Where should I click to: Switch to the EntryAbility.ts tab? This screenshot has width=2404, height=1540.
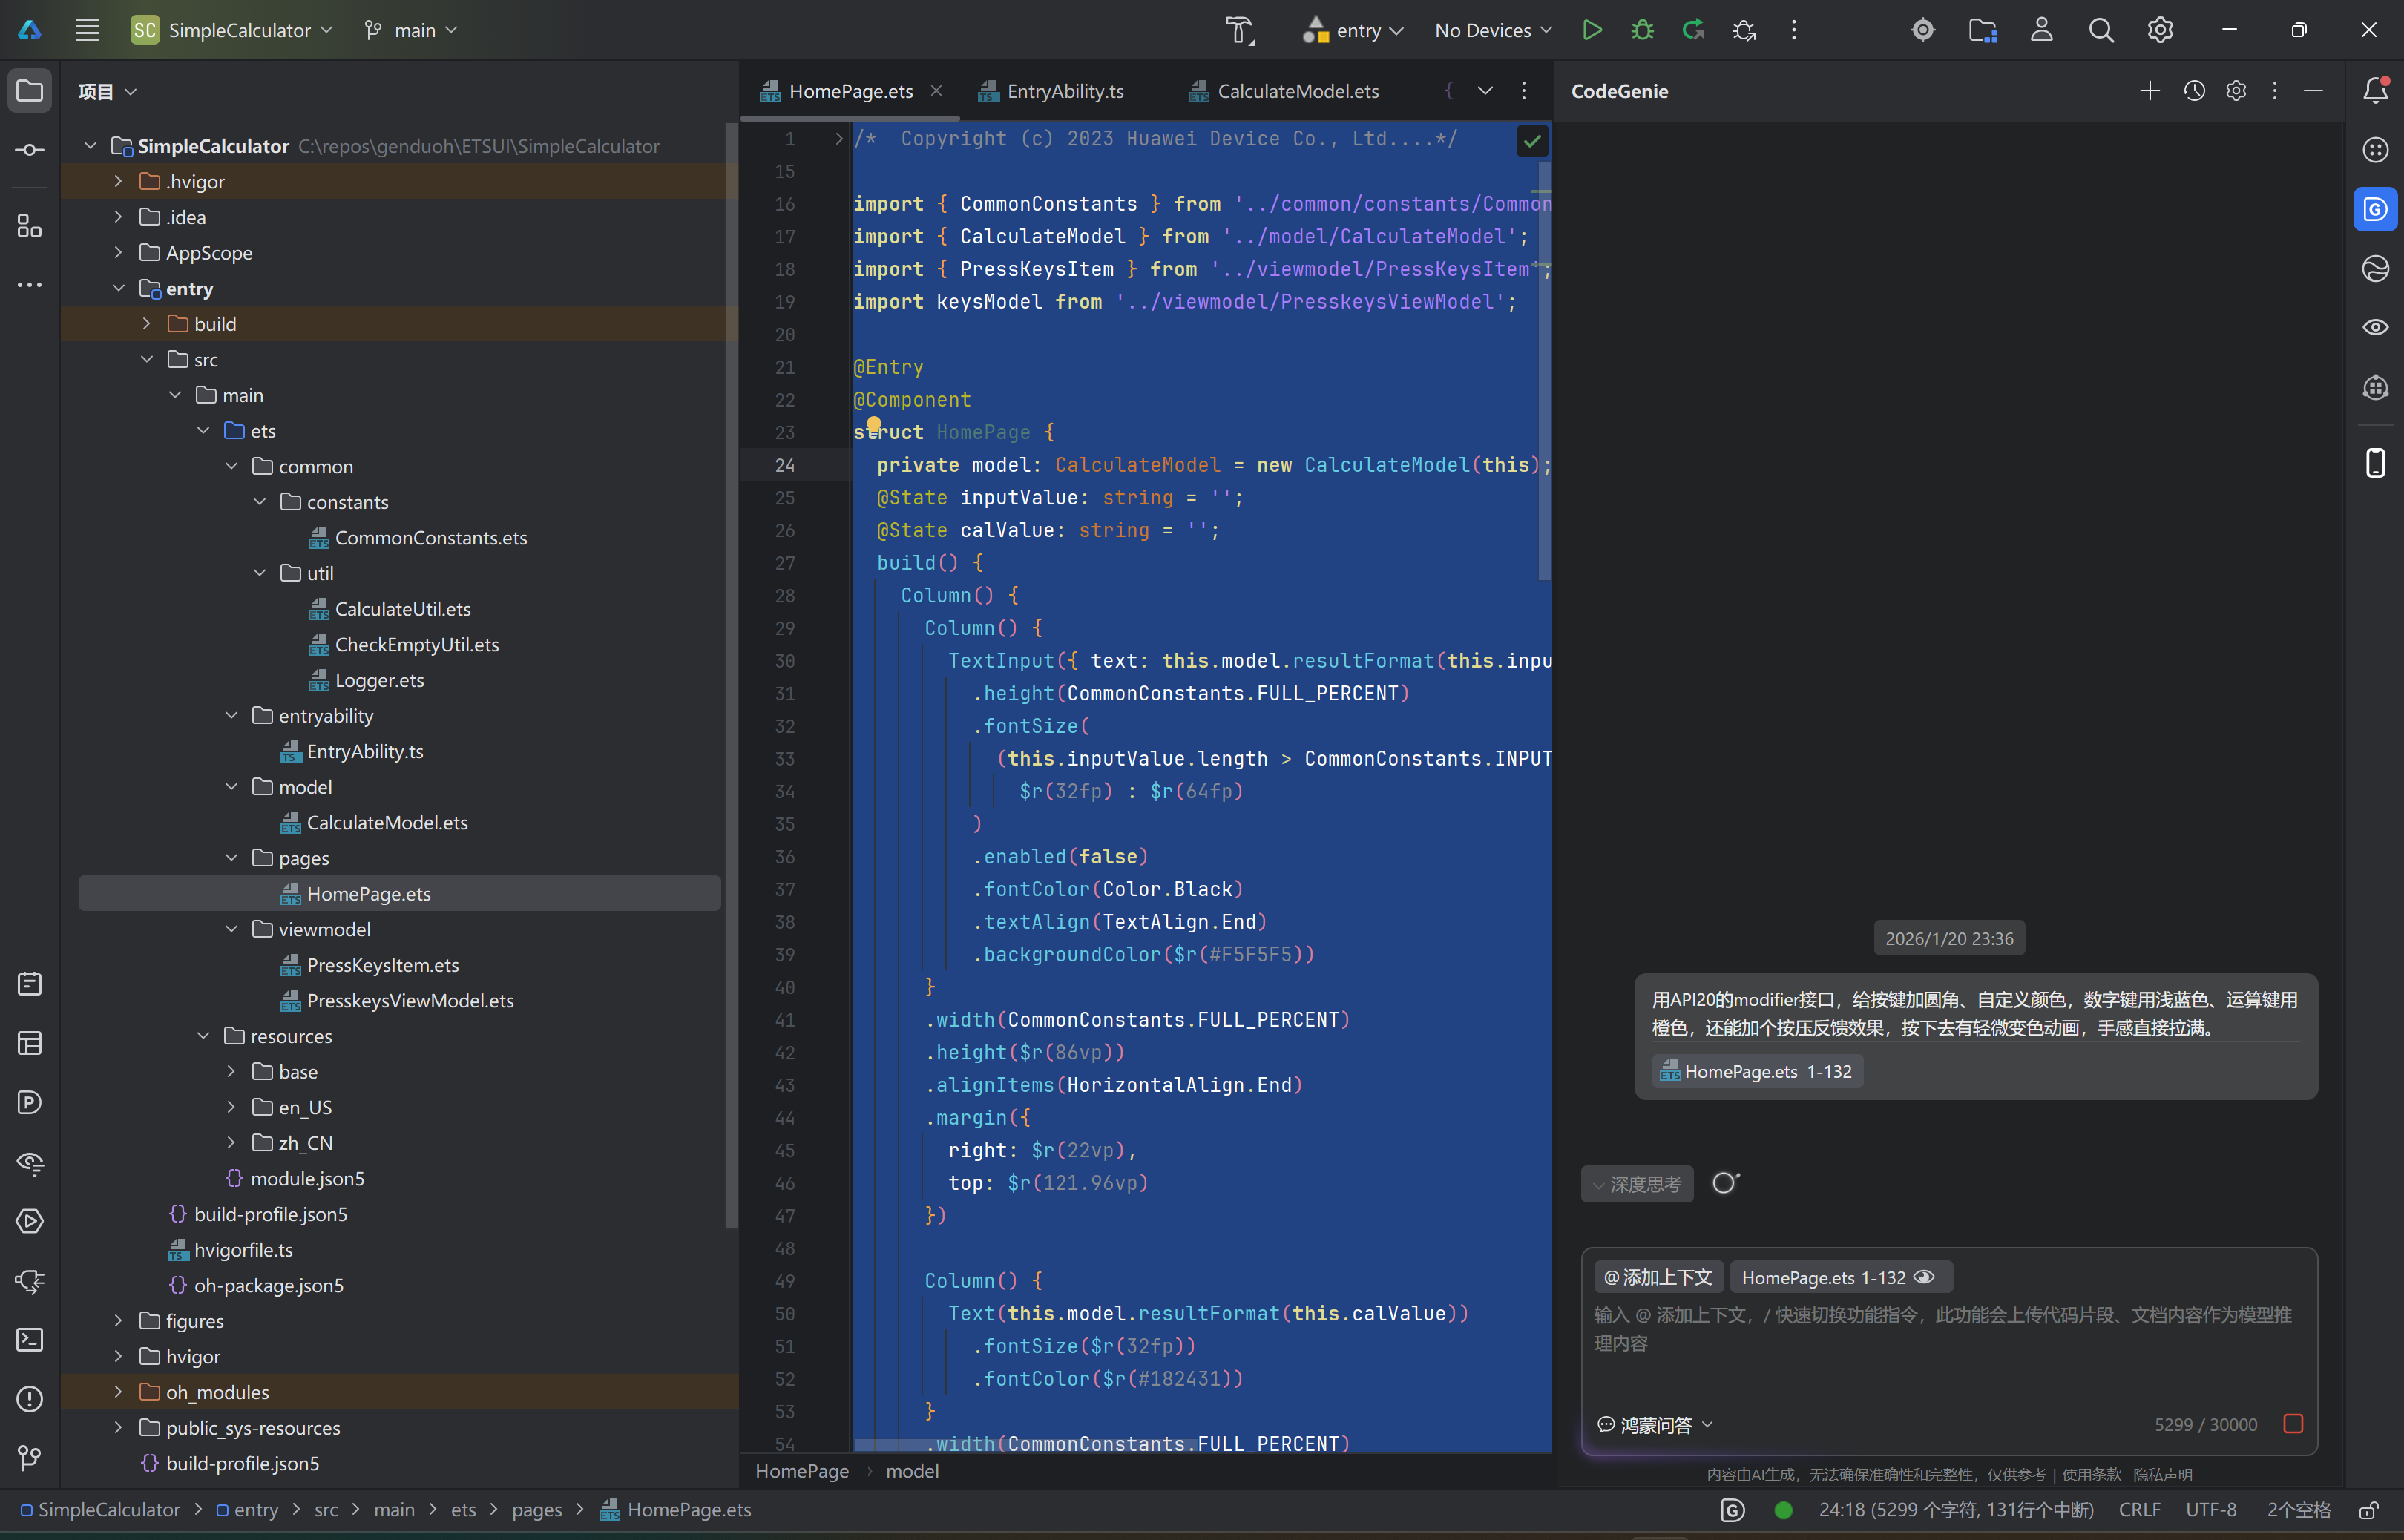1063,91
